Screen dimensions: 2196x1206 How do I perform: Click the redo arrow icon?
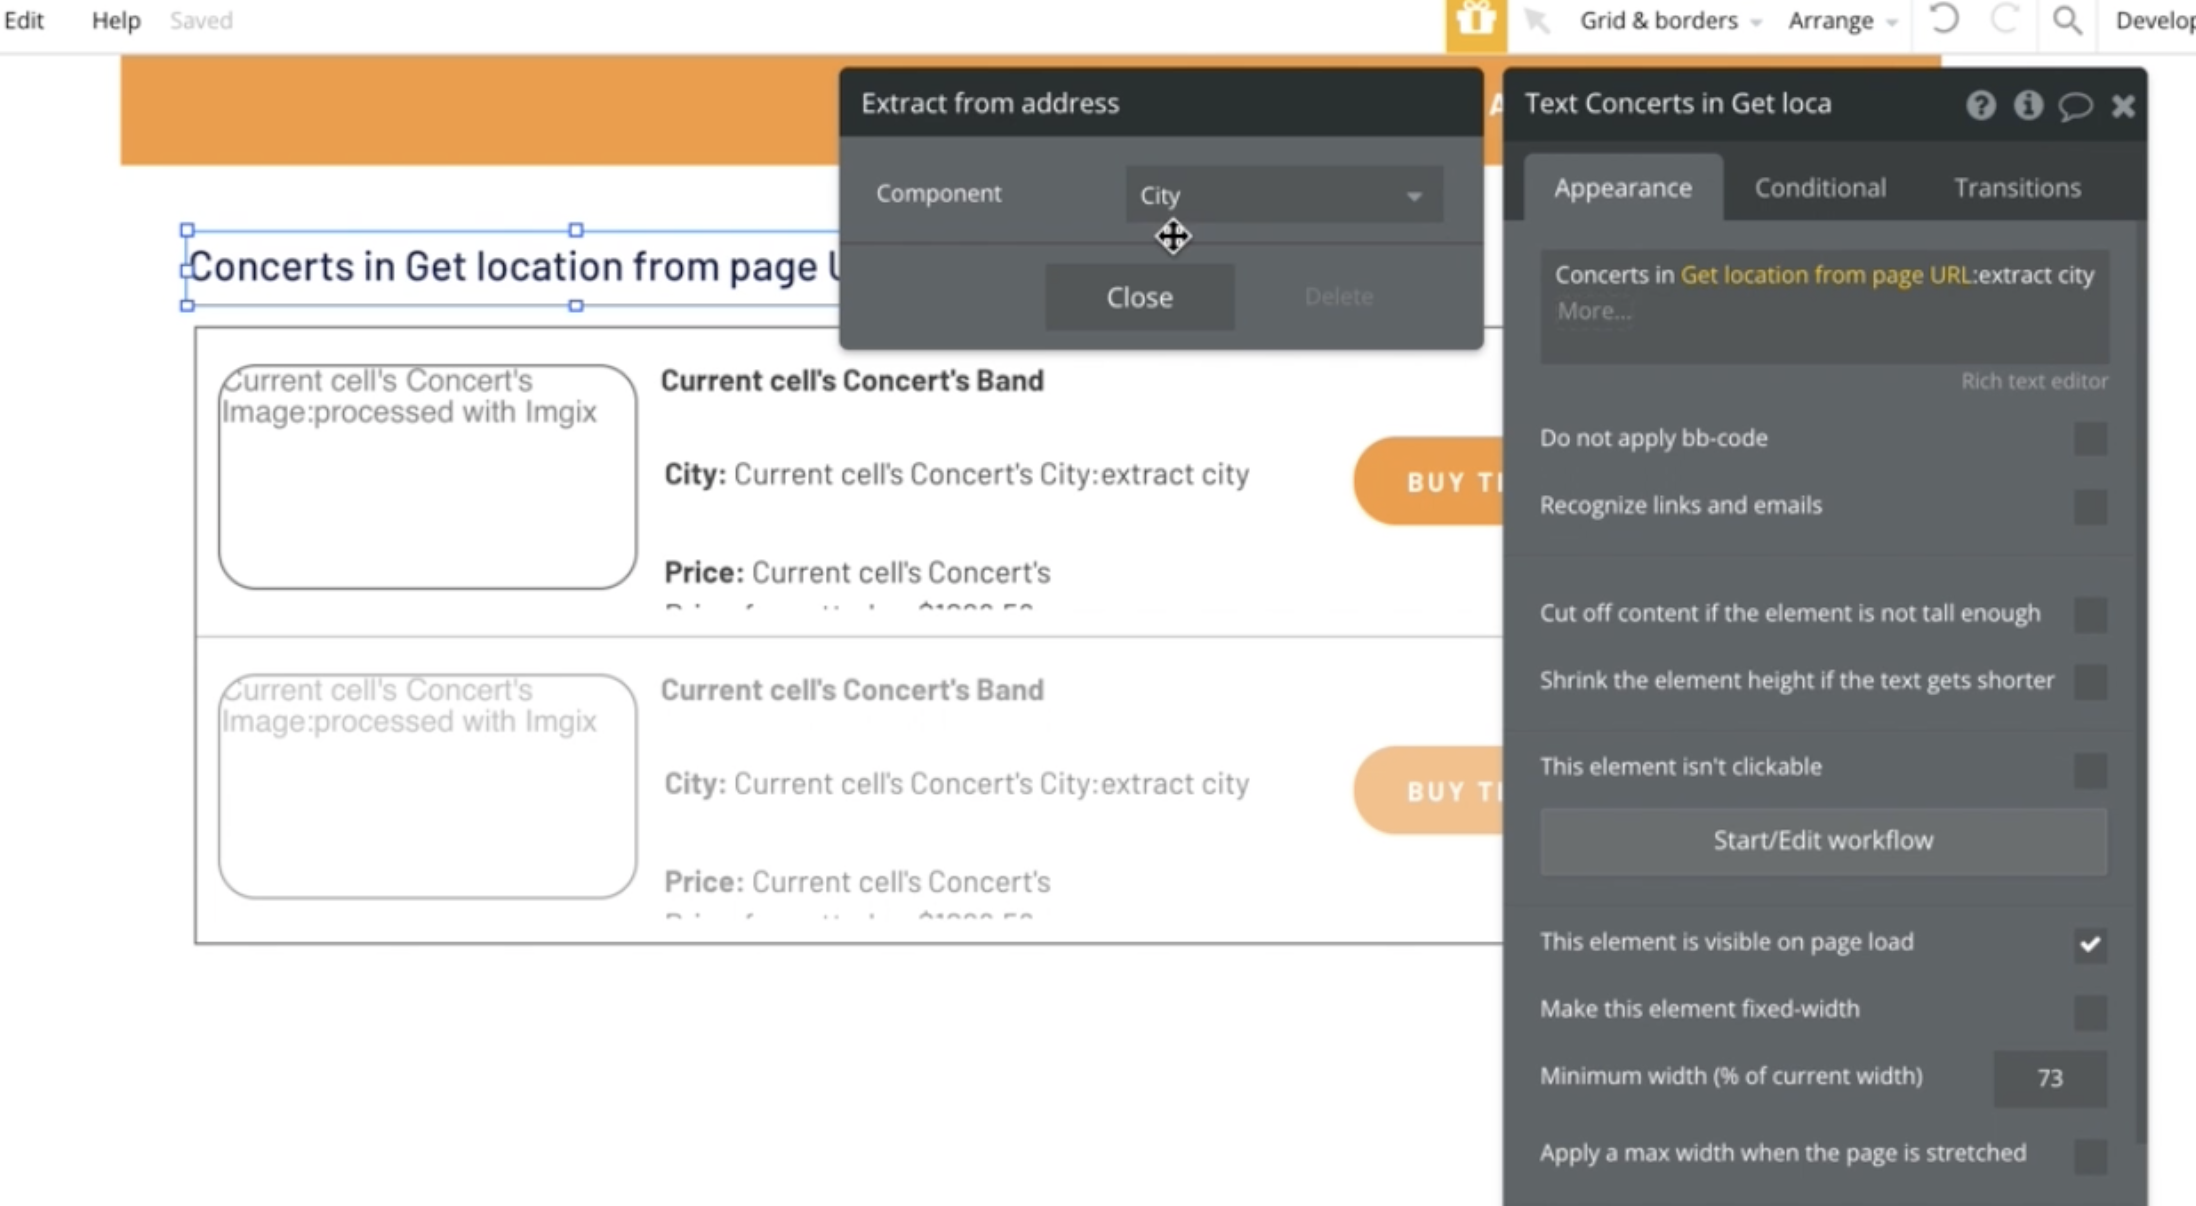click(2005, 20)
